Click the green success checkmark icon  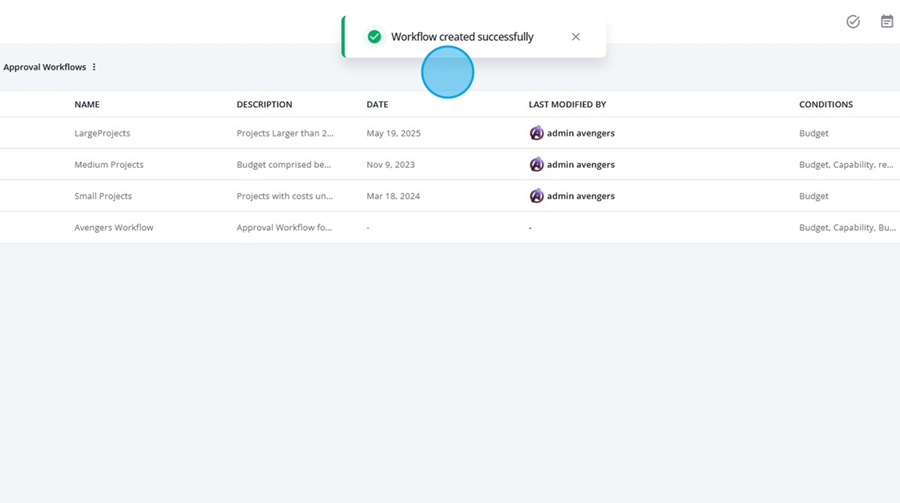pos(374,37)
